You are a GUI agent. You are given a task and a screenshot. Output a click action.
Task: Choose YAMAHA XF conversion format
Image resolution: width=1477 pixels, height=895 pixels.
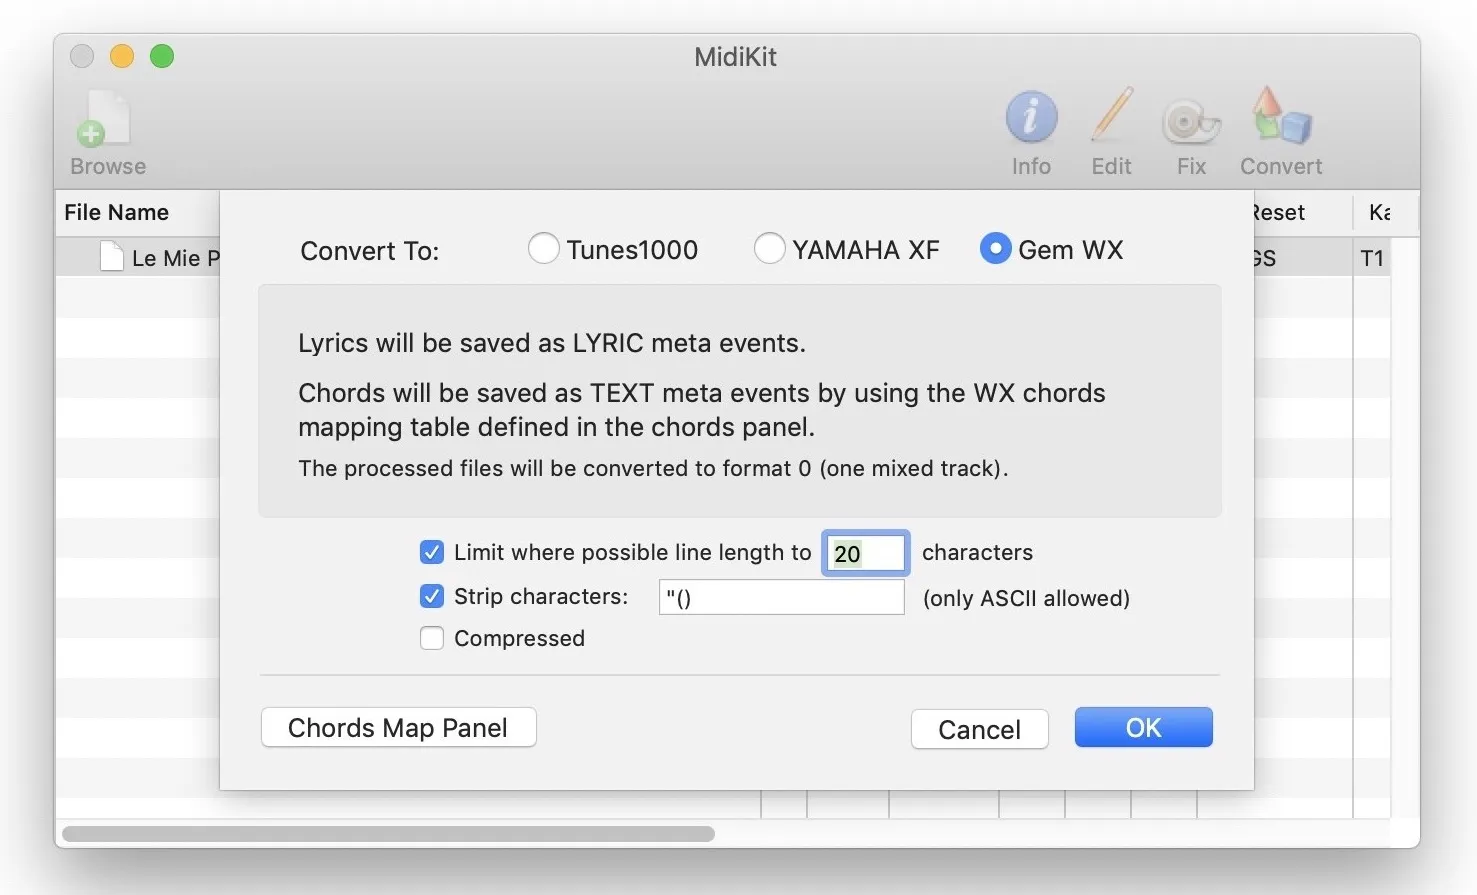(769, 249)
